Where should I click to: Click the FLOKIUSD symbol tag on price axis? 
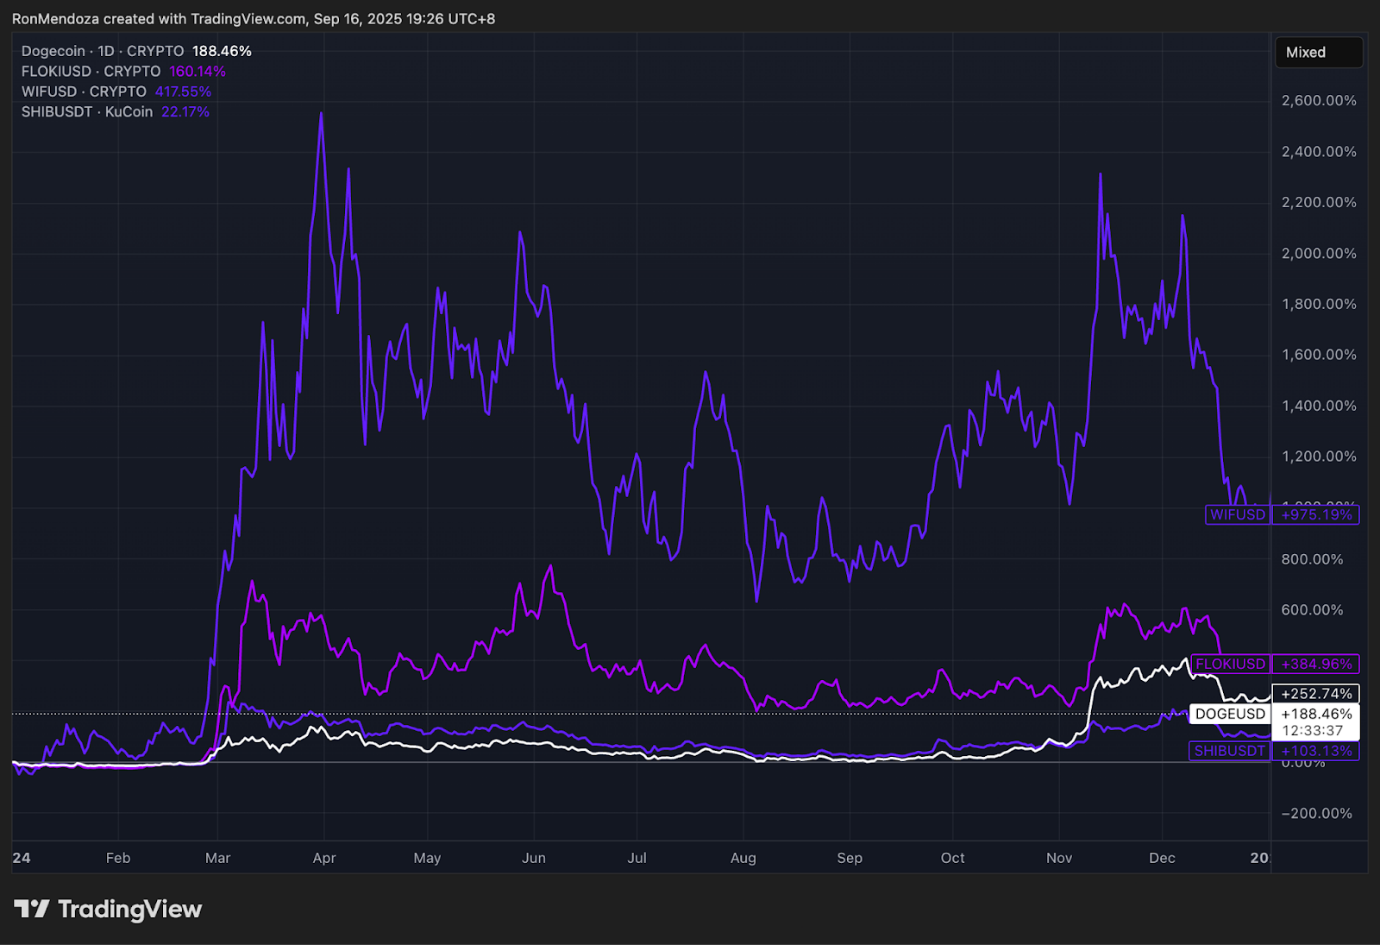1230,664
